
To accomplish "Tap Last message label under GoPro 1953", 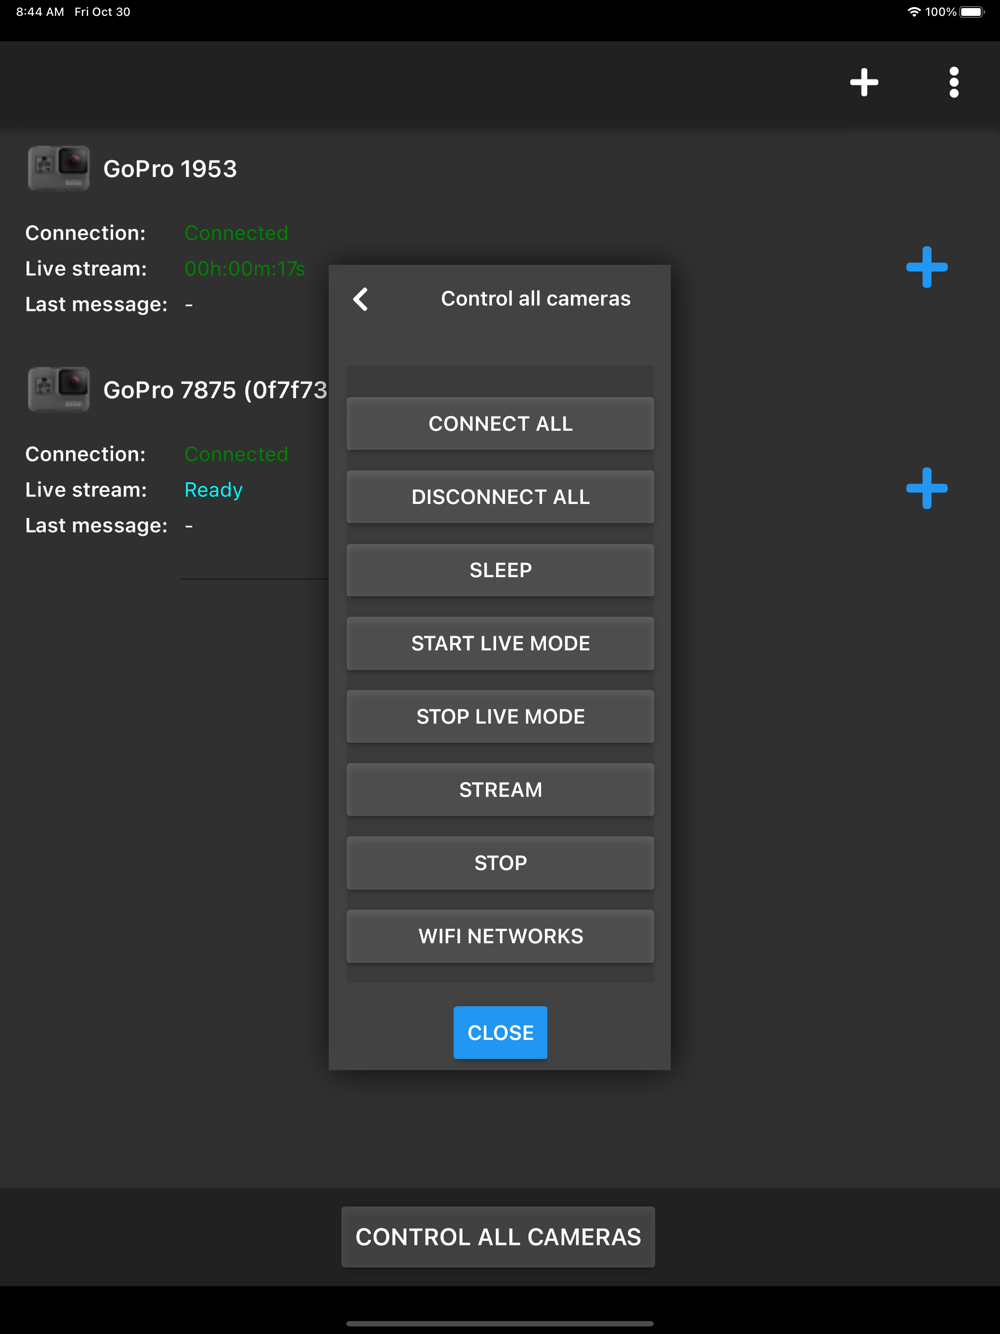I will 96,304.
